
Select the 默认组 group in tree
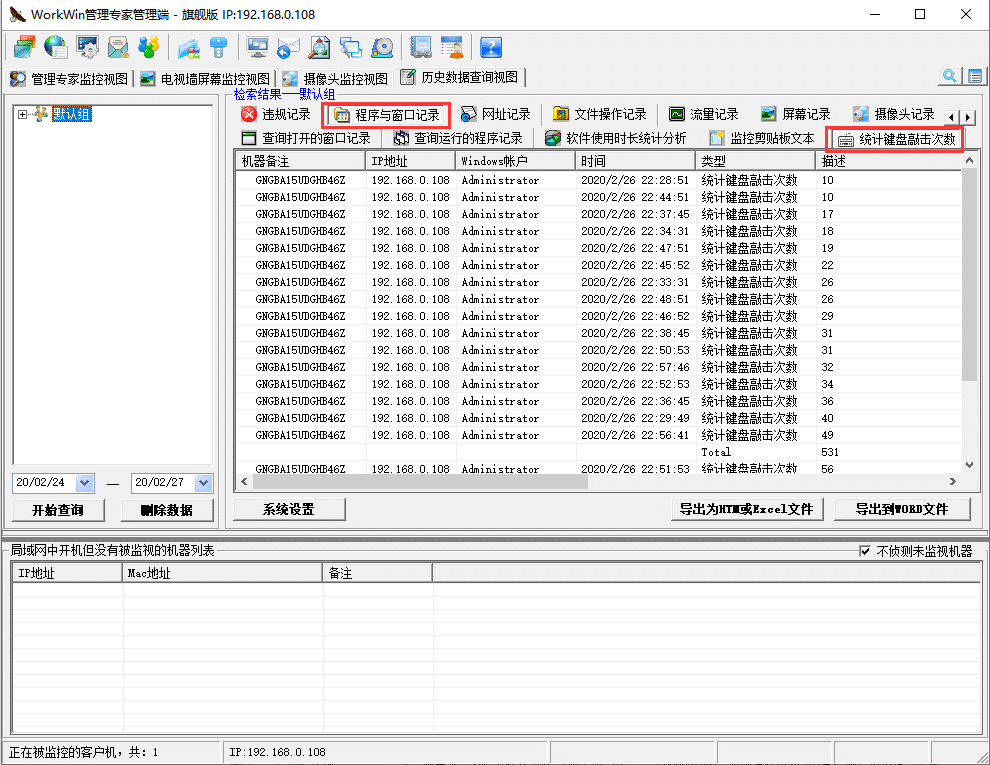click(x=71, y=114)
